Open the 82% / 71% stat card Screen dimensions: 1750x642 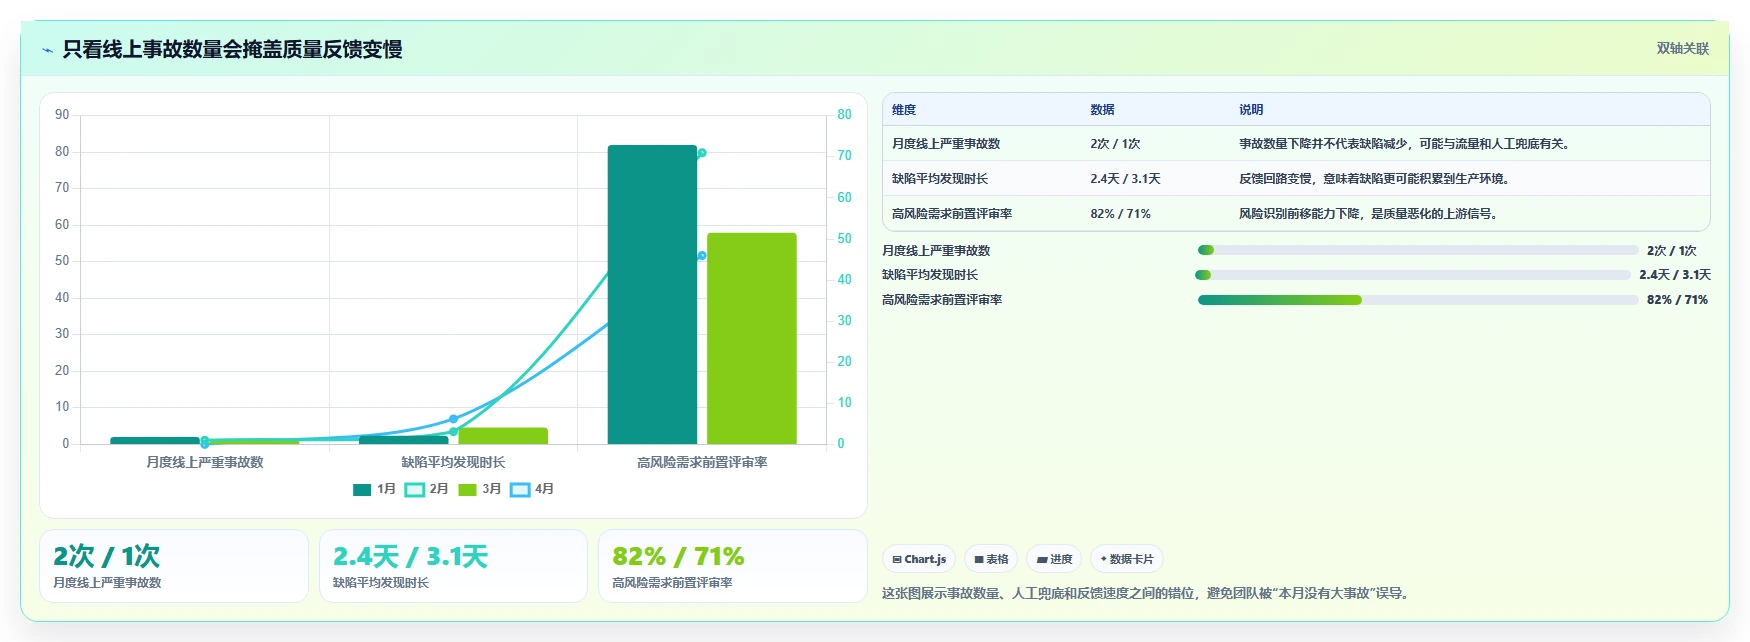732,566
